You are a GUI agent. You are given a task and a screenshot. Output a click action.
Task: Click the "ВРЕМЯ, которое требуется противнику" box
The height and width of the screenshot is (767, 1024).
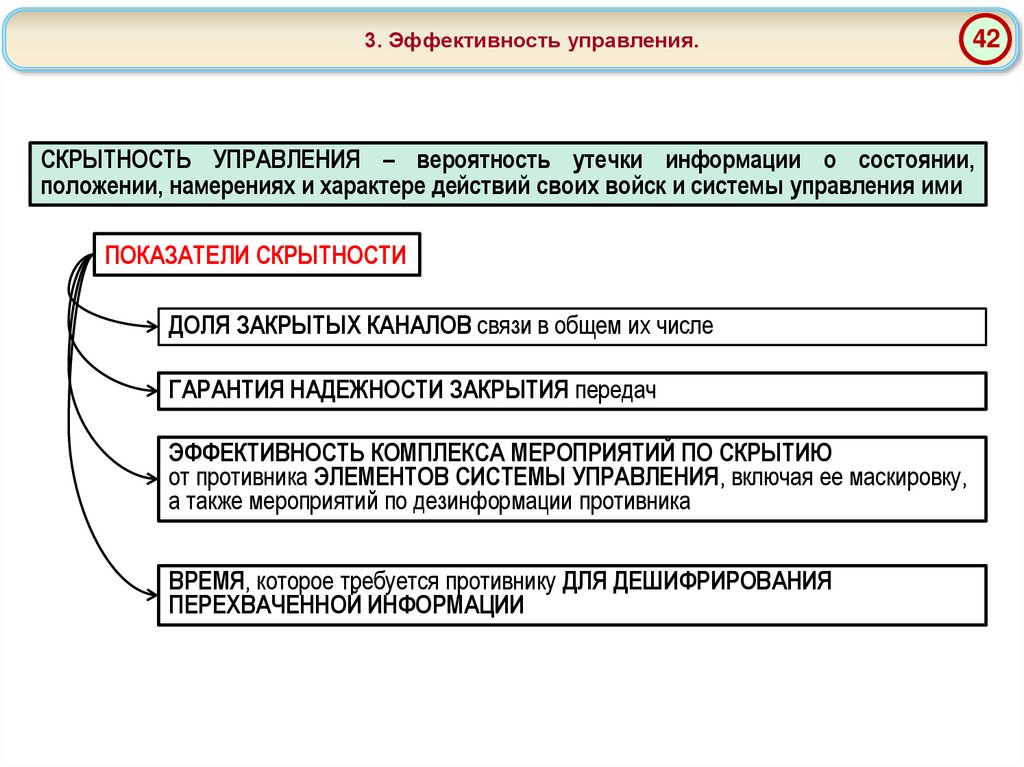pos(572,595)
